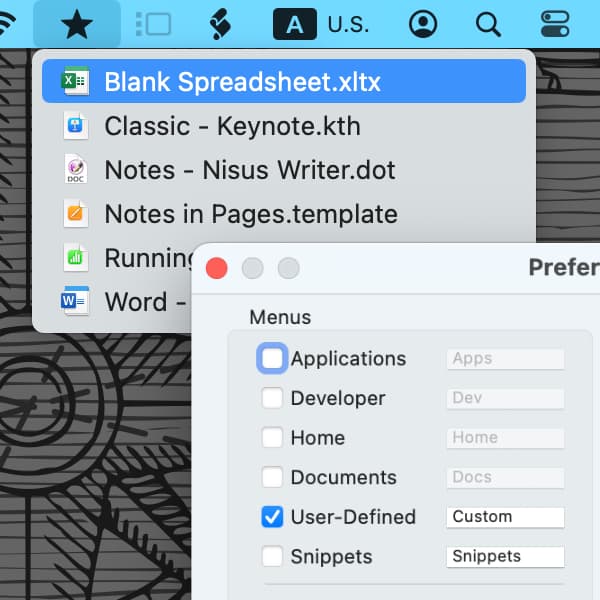Click the Excel file icon
Image resolution: width=600 pixels, height=600 pixels.
[75, 81]
